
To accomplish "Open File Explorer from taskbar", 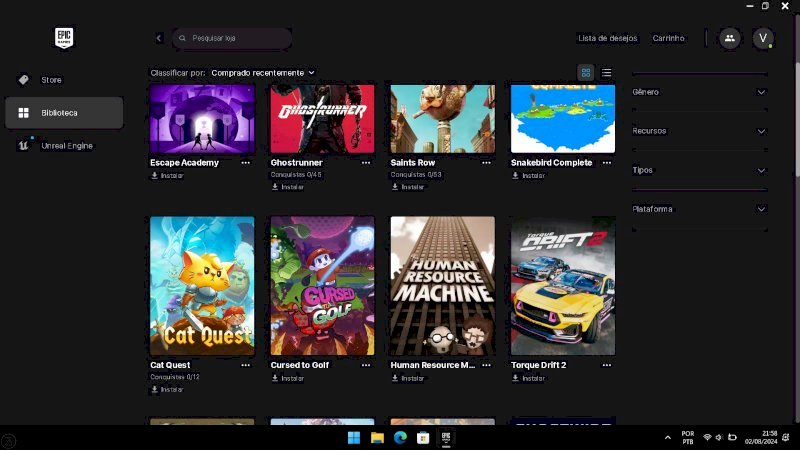I will [377, 438].
